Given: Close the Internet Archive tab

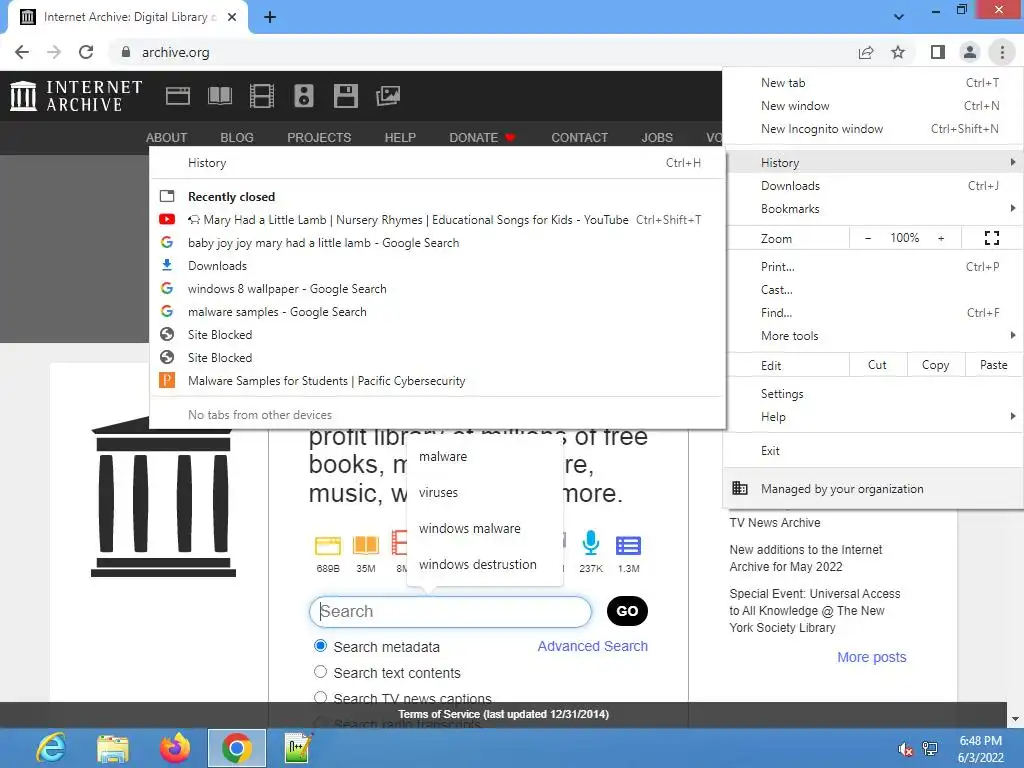Looking at the screenshot, I should (232, 17).
